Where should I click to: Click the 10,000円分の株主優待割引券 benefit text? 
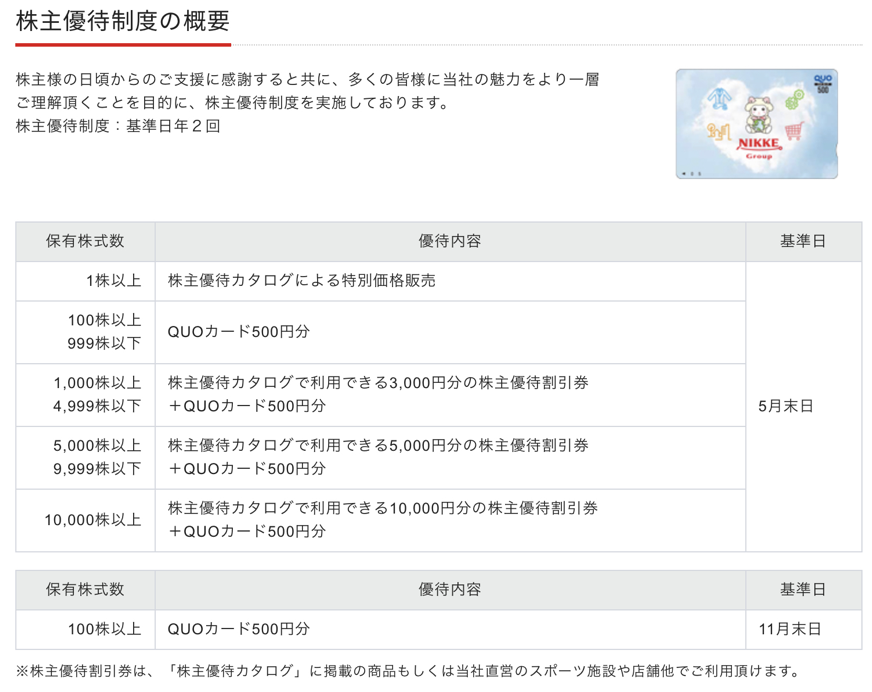(383, 520)
